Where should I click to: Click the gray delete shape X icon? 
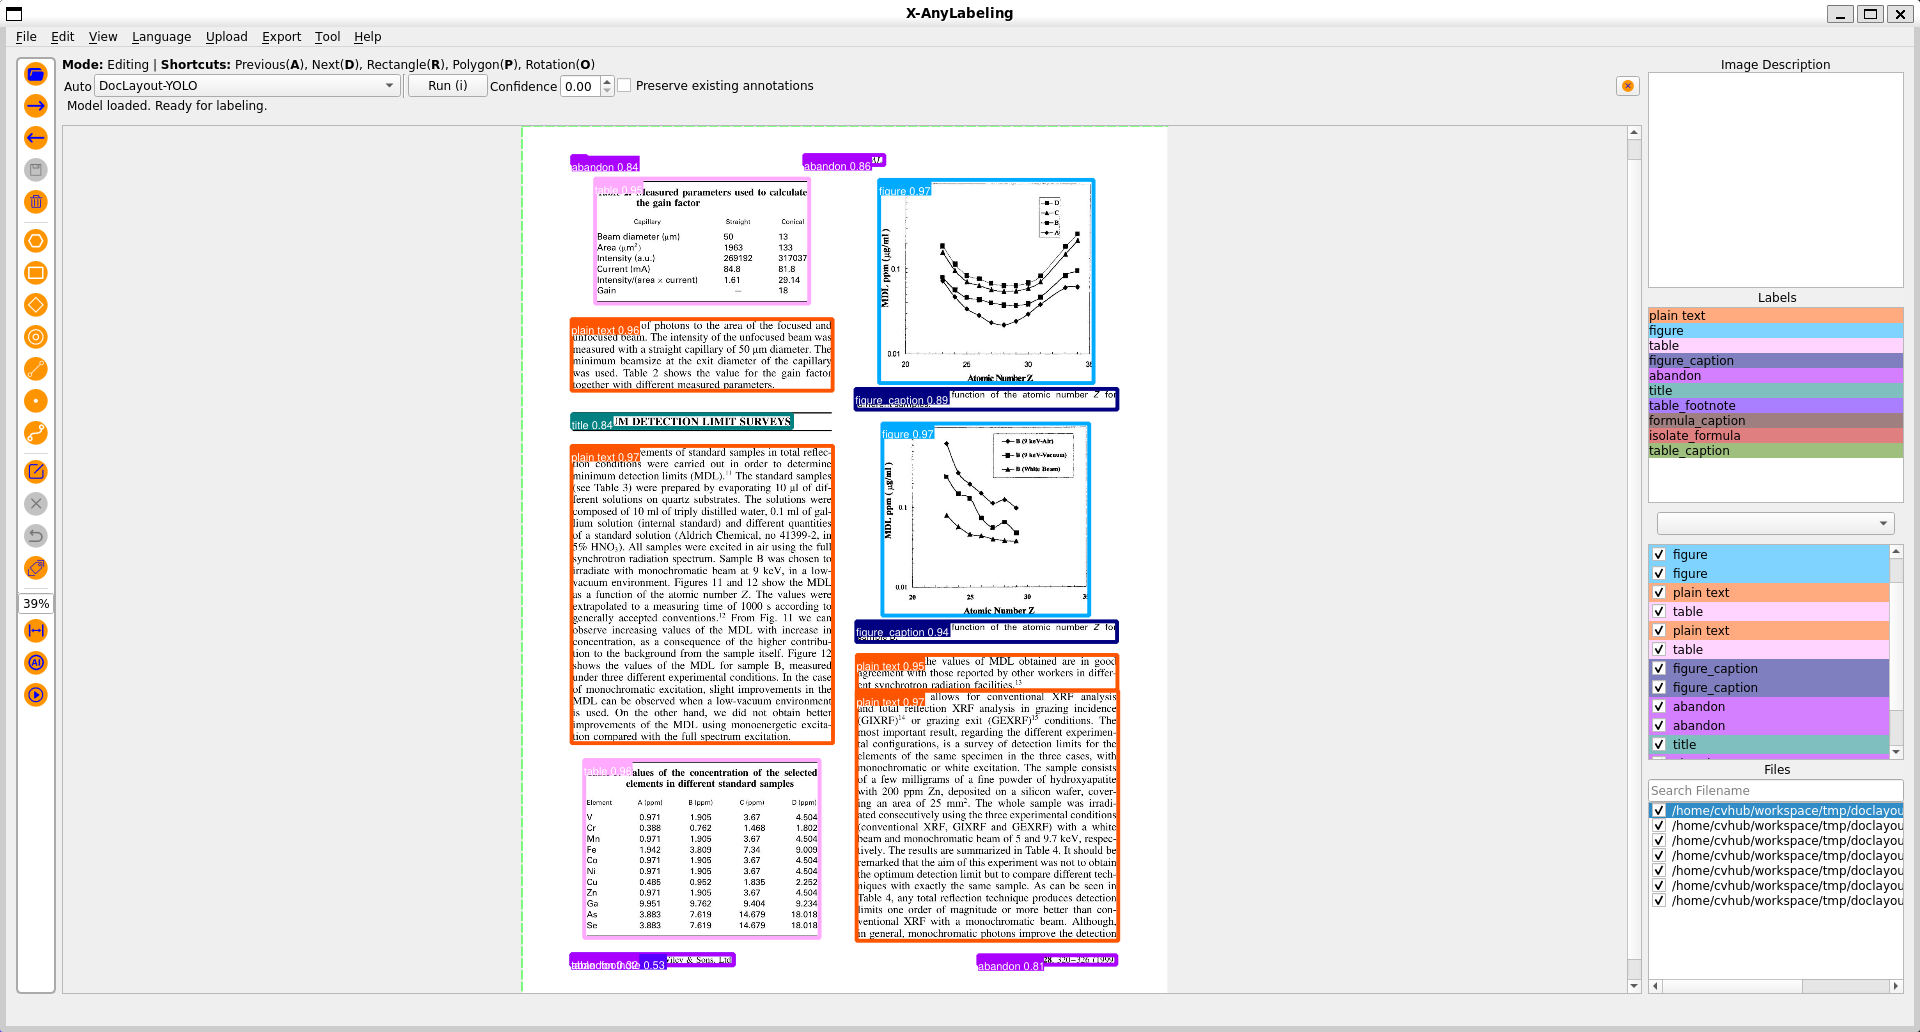tap(36, 504)
